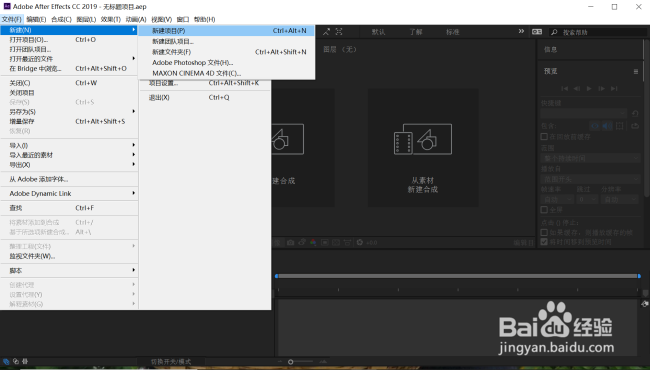Jump to last frame in preview
650x370 pixels.
click(x=614, y=89)
